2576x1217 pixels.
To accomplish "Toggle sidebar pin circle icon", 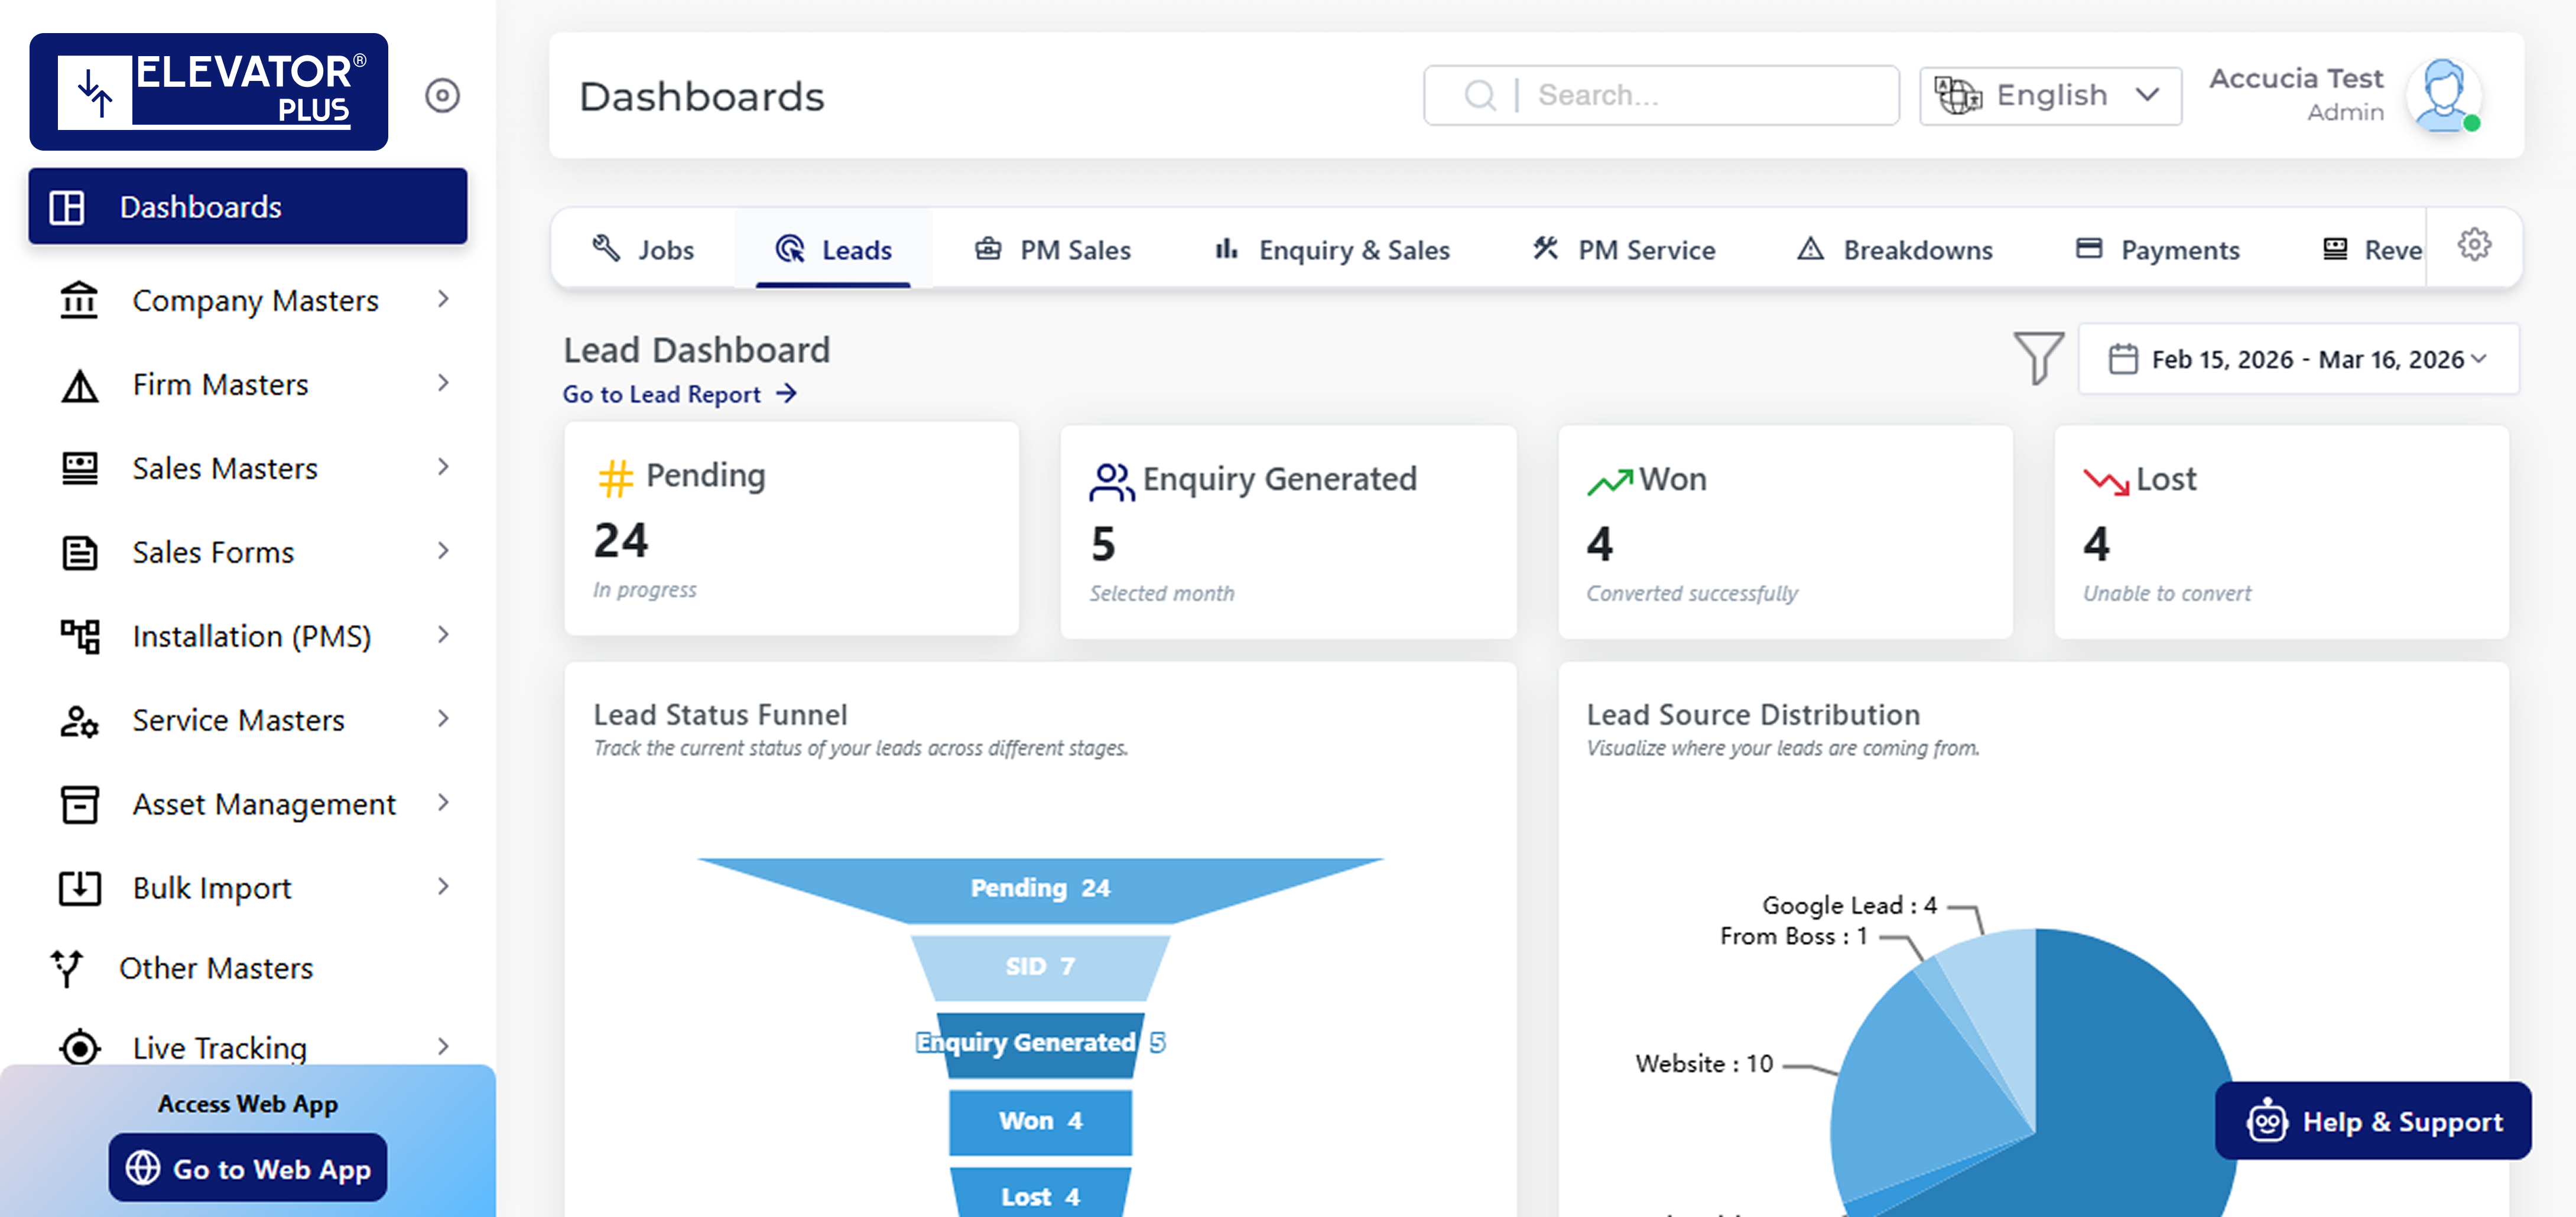I will [442, 96].
